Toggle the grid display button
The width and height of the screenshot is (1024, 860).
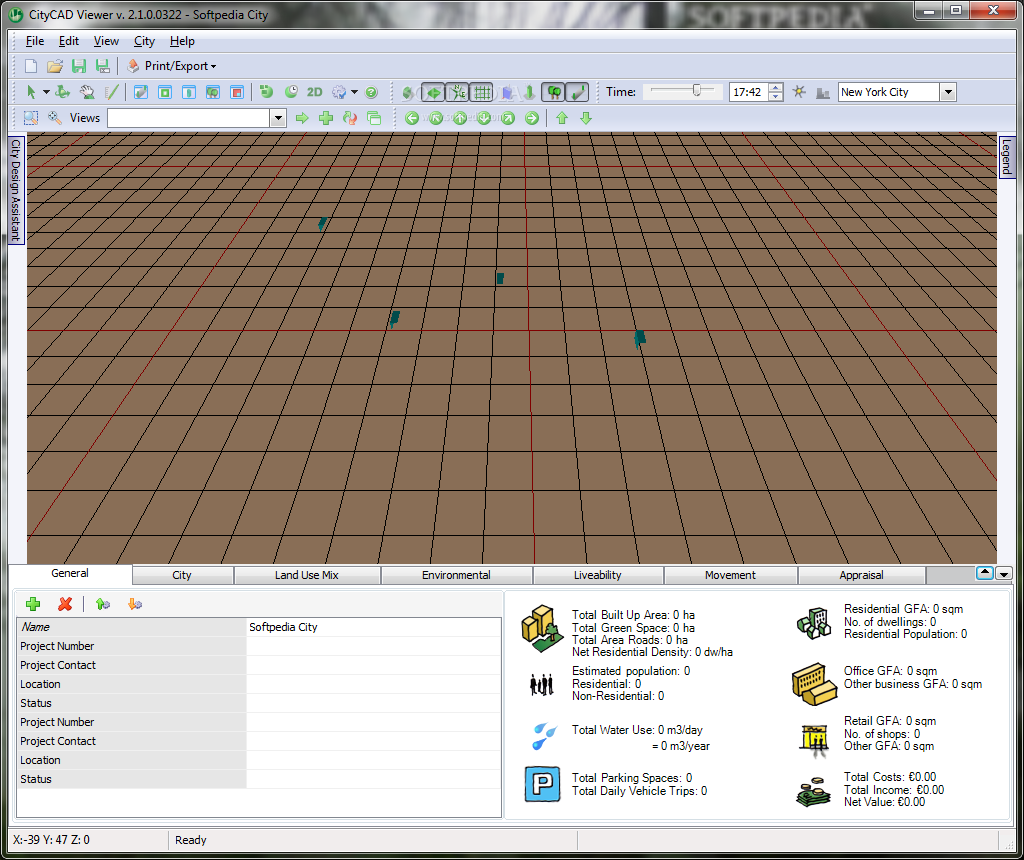(482, 92)
